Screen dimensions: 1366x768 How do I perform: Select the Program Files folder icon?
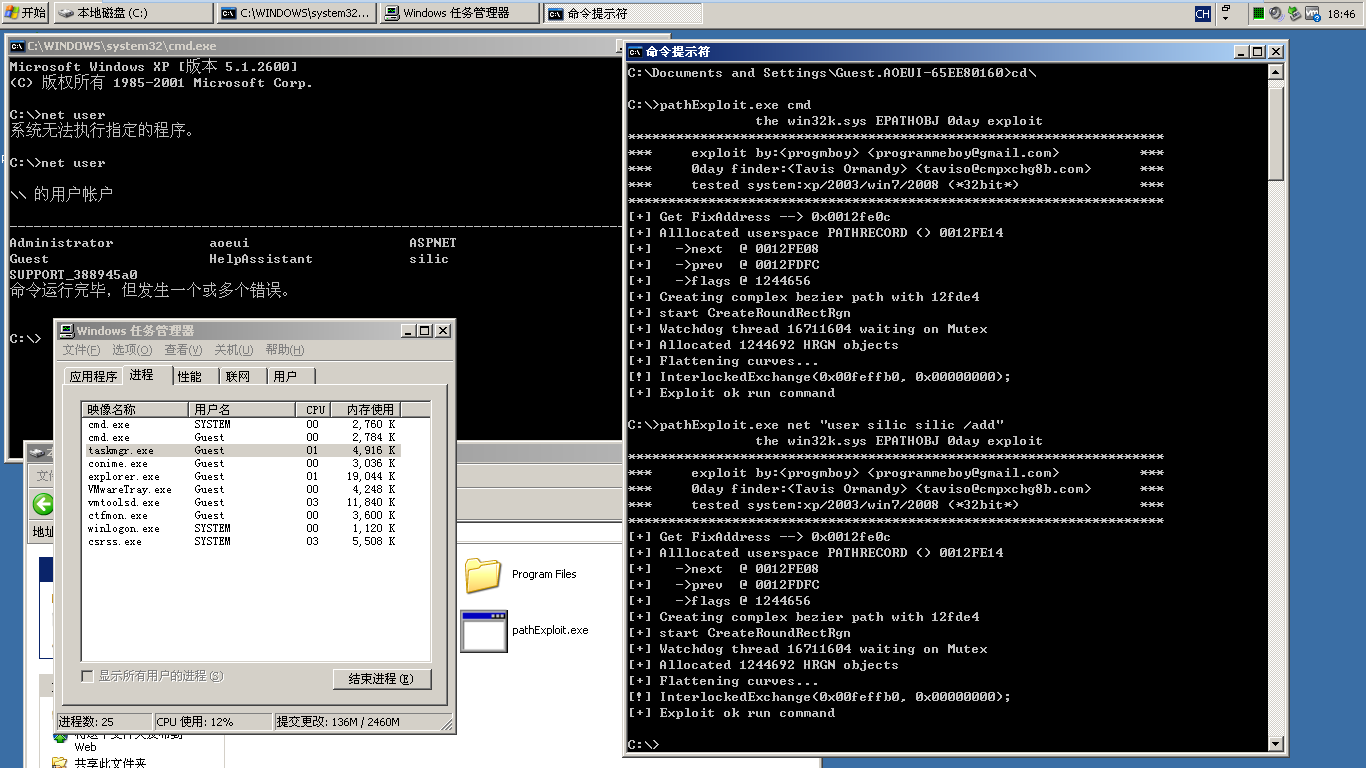483,574
